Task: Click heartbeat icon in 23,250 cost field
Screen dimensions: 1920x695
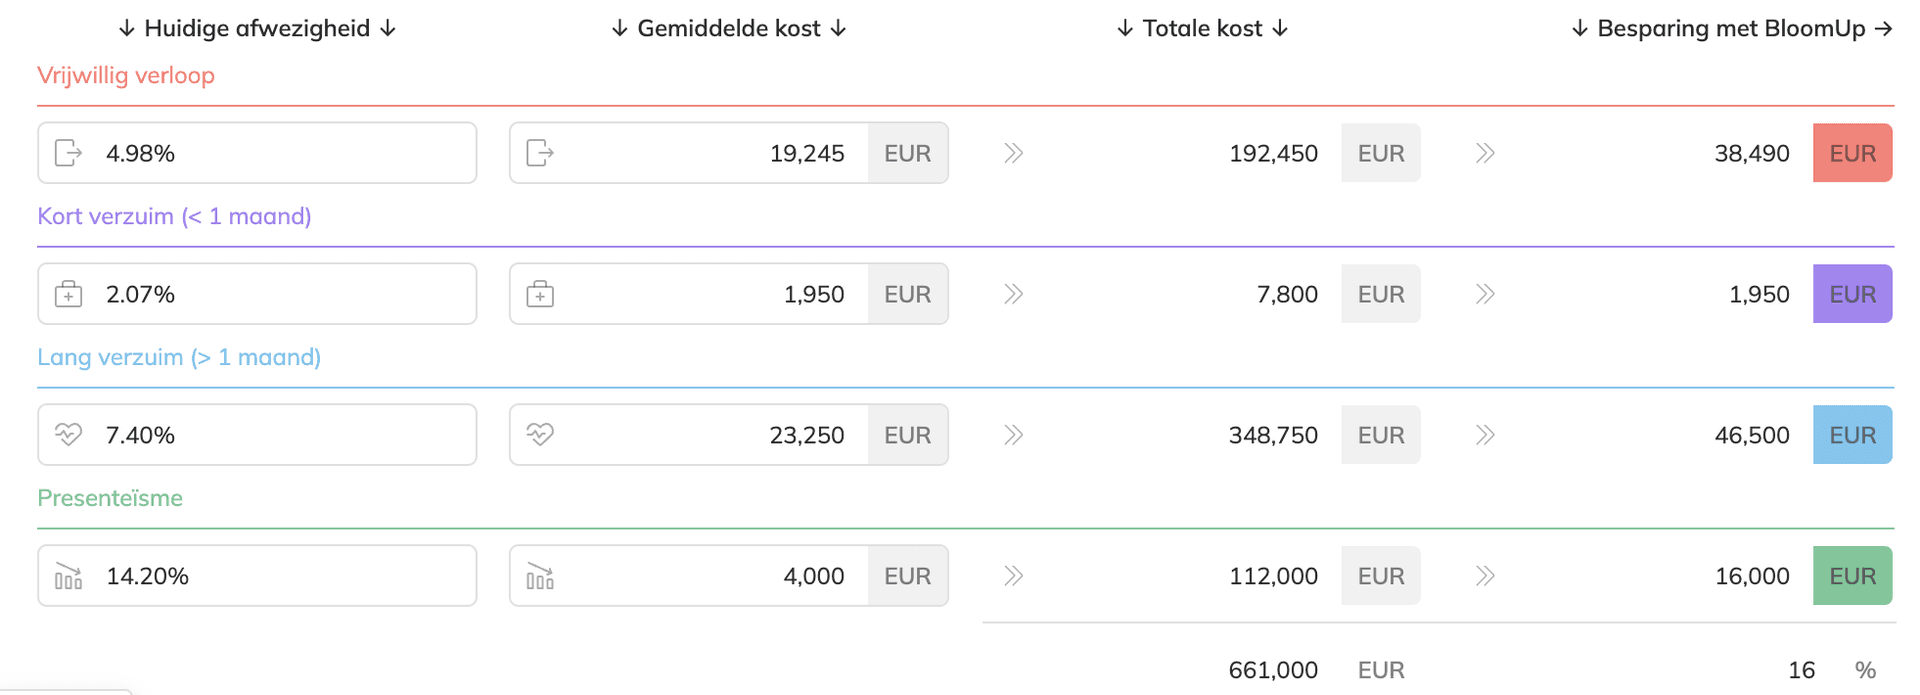Action: pyautogui.click(x=540, y=435)
